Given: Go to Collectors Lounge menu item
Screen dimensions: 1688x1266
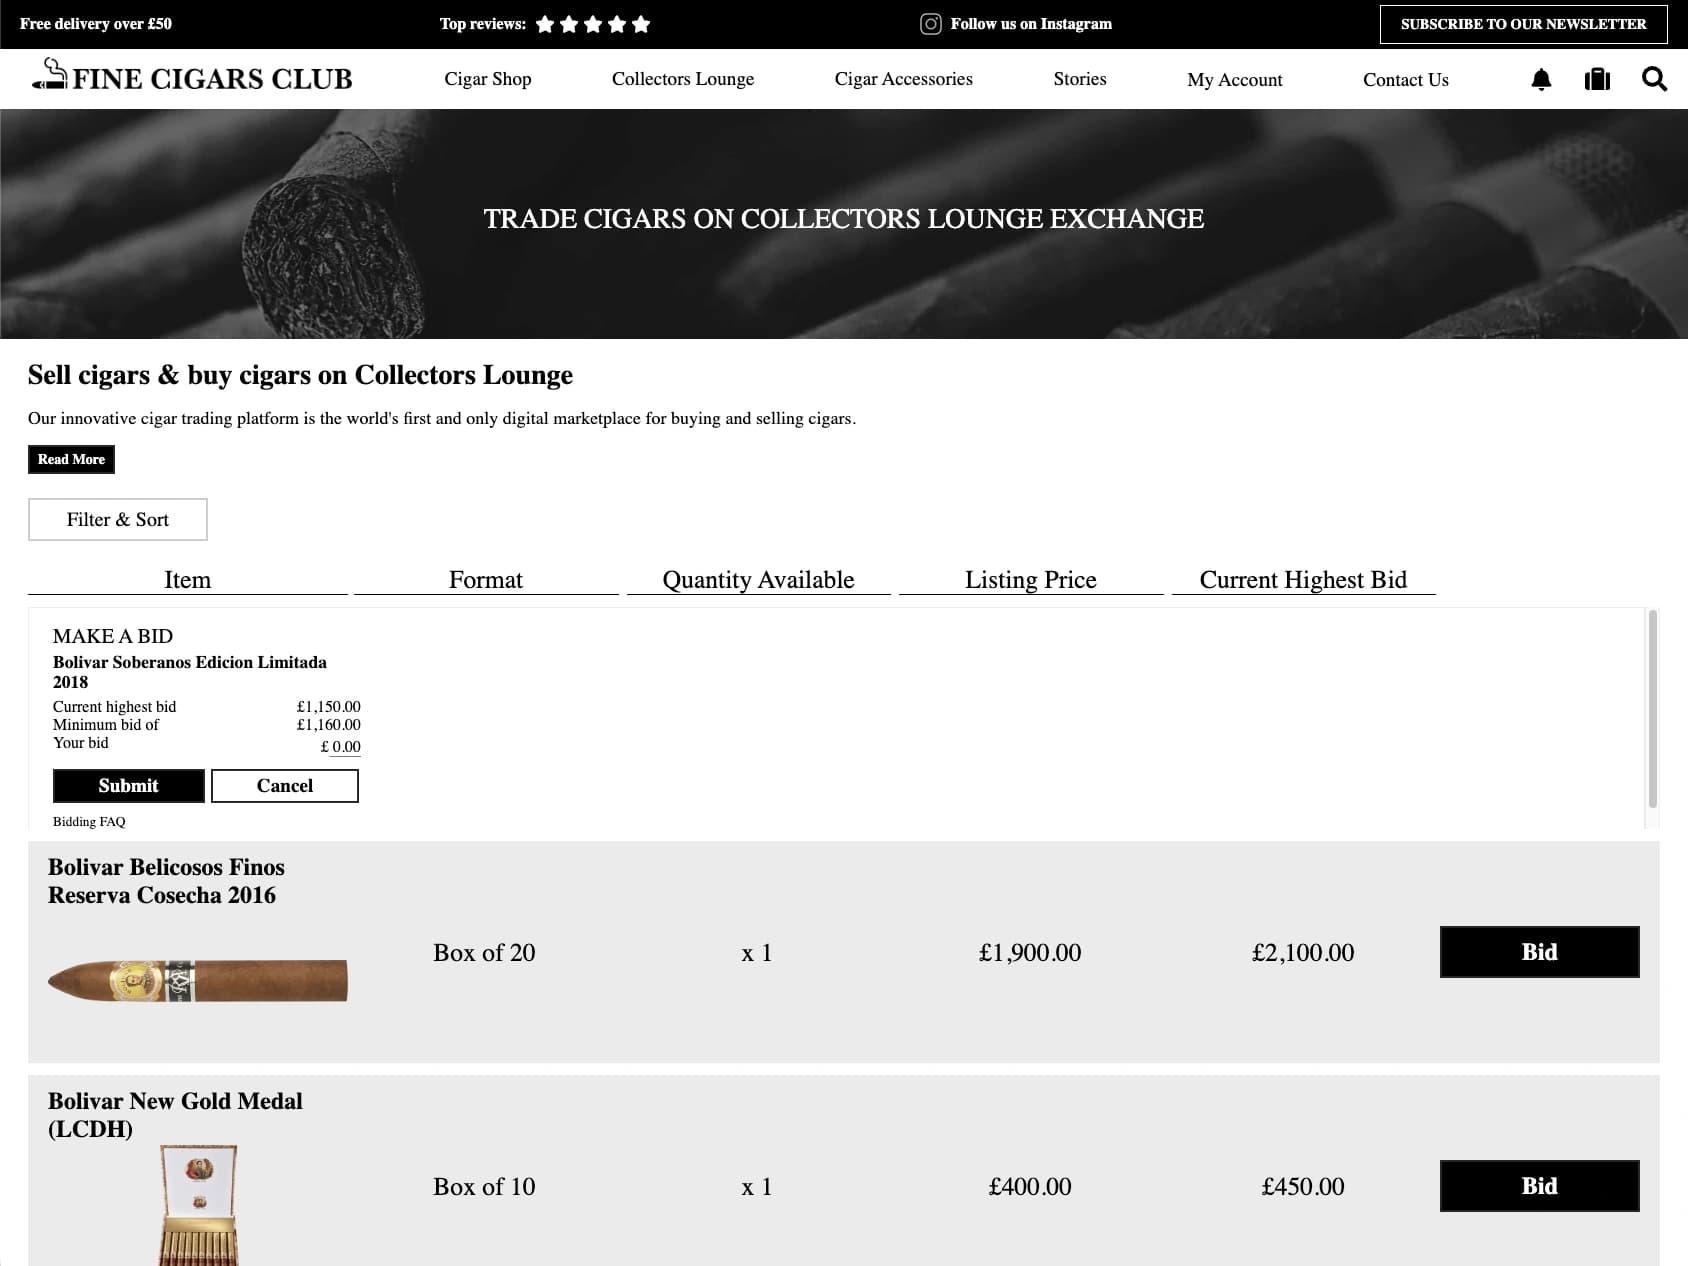Looking at the screenshot, I should pyautogui.click(x=682, y=79).
